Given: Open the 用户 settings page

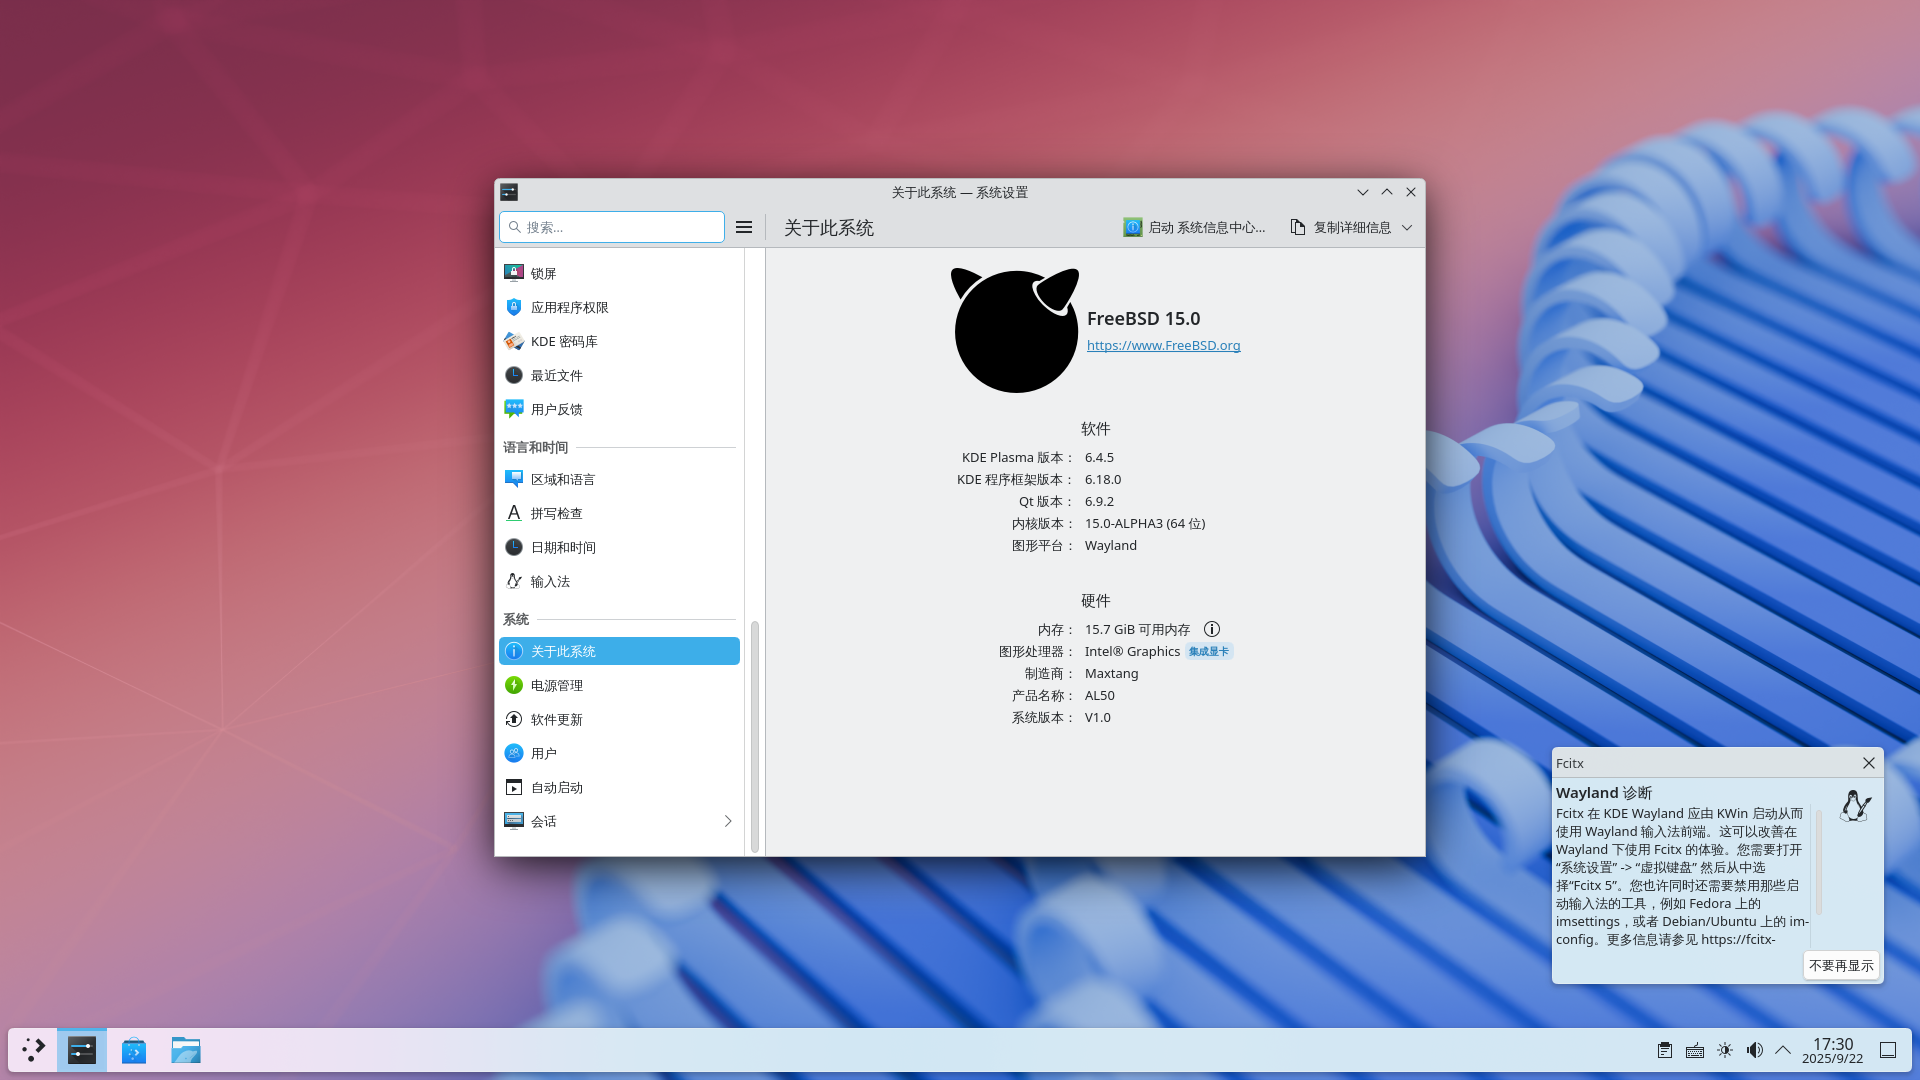Looking at the screenshot, I should [619, 753].
